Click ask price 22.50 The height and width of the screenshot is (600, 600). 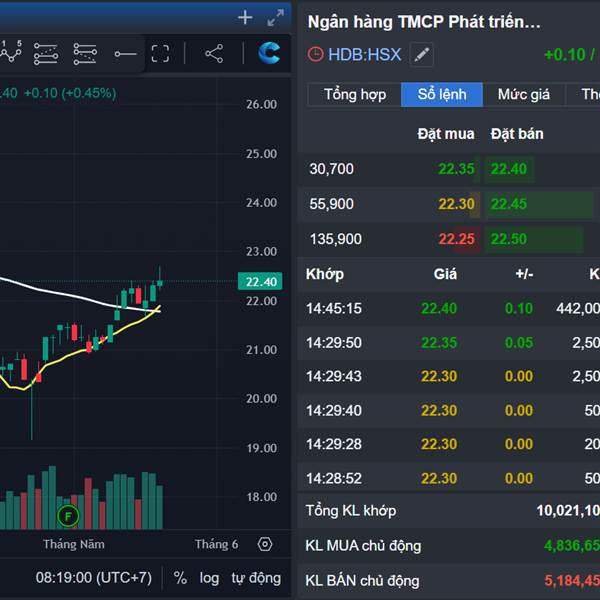pos(509,239)
